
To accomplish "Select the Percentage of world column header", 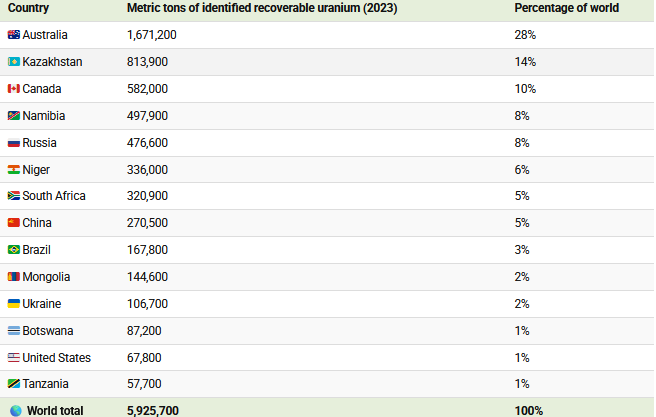I will pos(566,8).
